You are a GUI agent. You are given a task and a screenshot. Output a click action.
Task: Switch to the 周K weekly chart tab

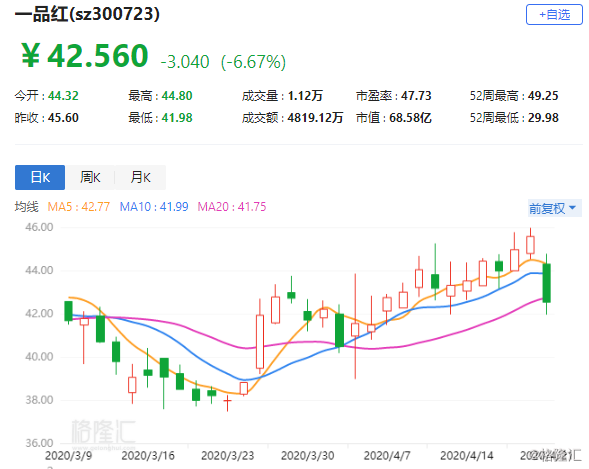(x=90, y=177)
